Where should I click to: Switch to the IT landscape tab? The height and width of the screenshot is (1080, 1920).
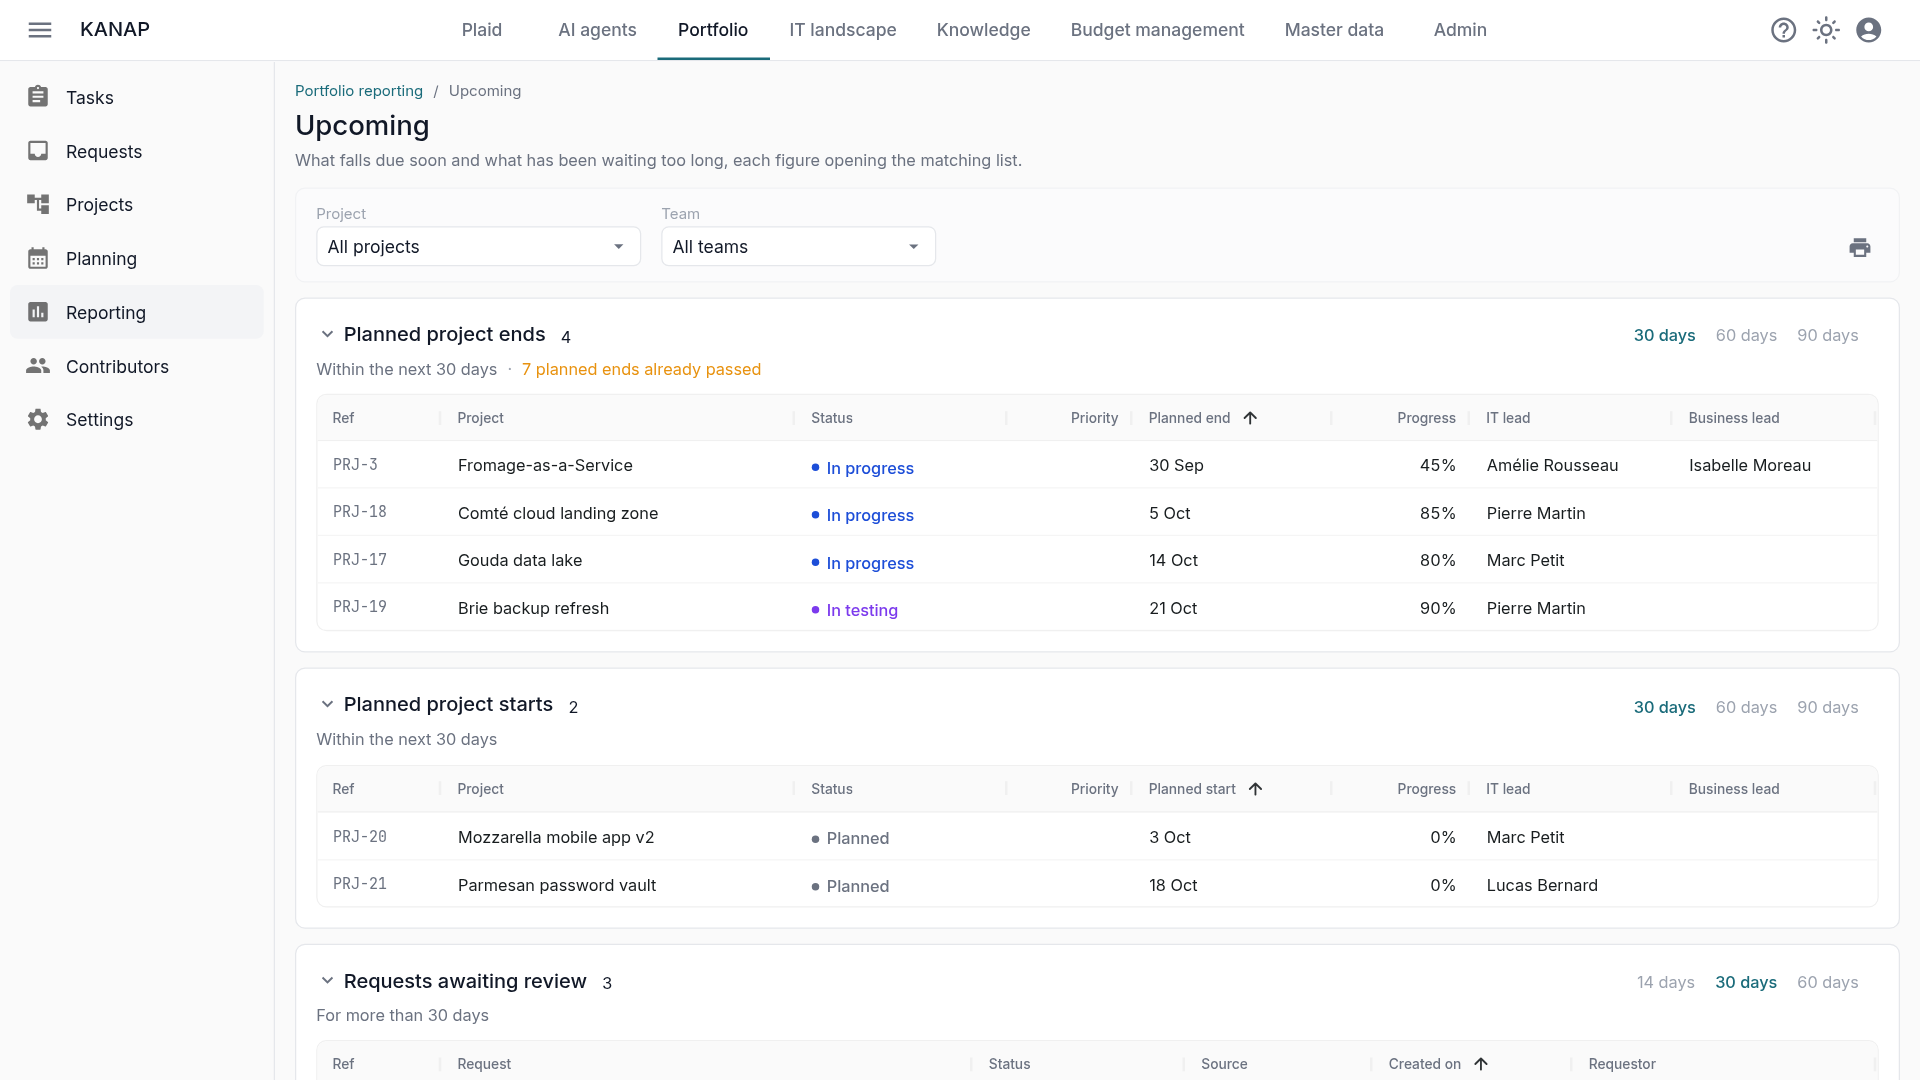click(x=843, y=30)
